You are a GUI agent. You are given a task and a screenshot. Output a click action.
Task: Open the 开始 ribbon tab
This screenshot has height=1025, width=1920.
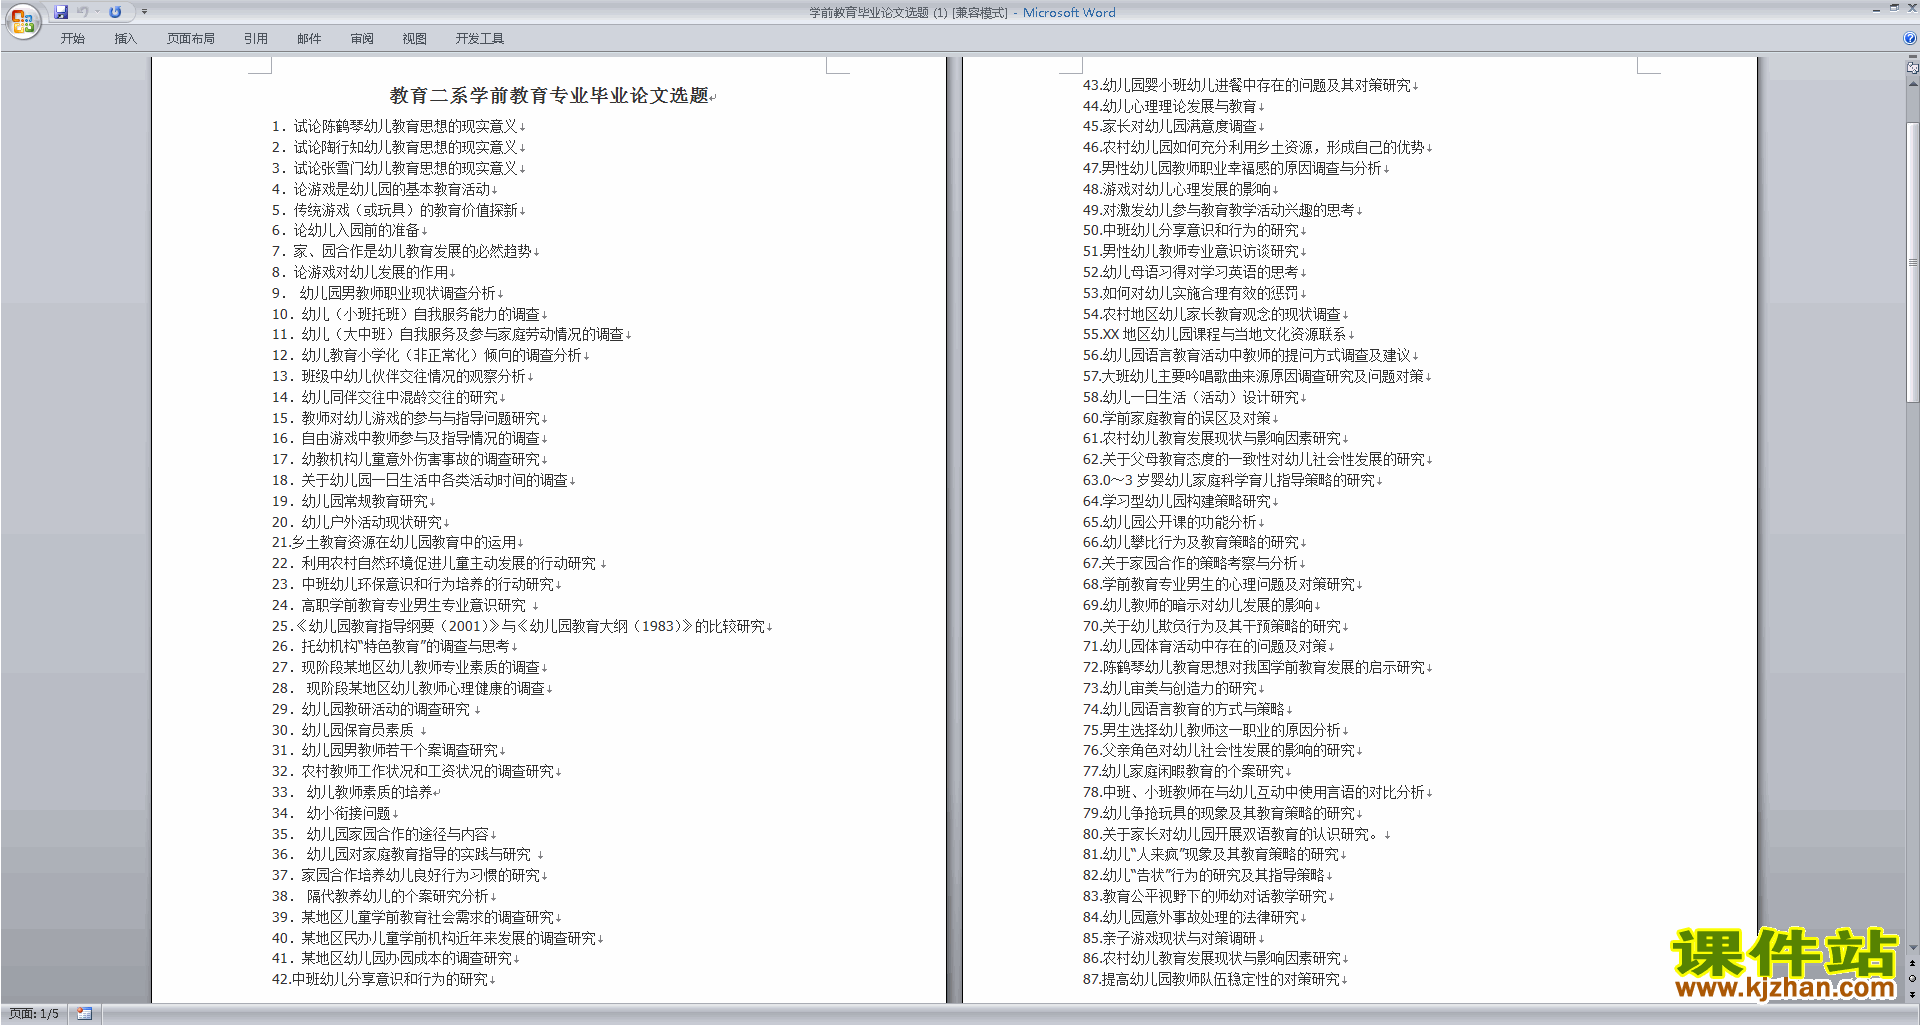click(72, 39)
